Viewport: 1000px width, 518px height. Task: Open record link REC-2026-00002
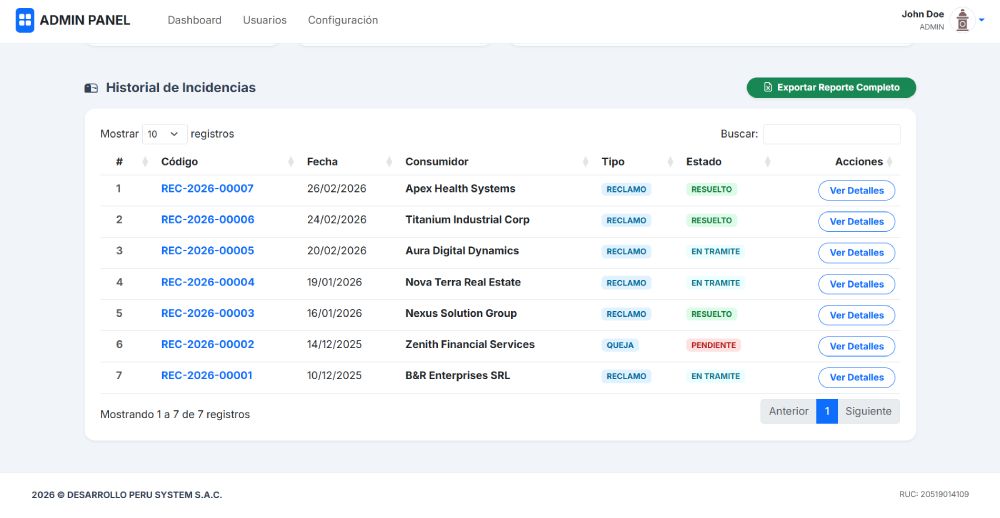click(x=207, y=344)
